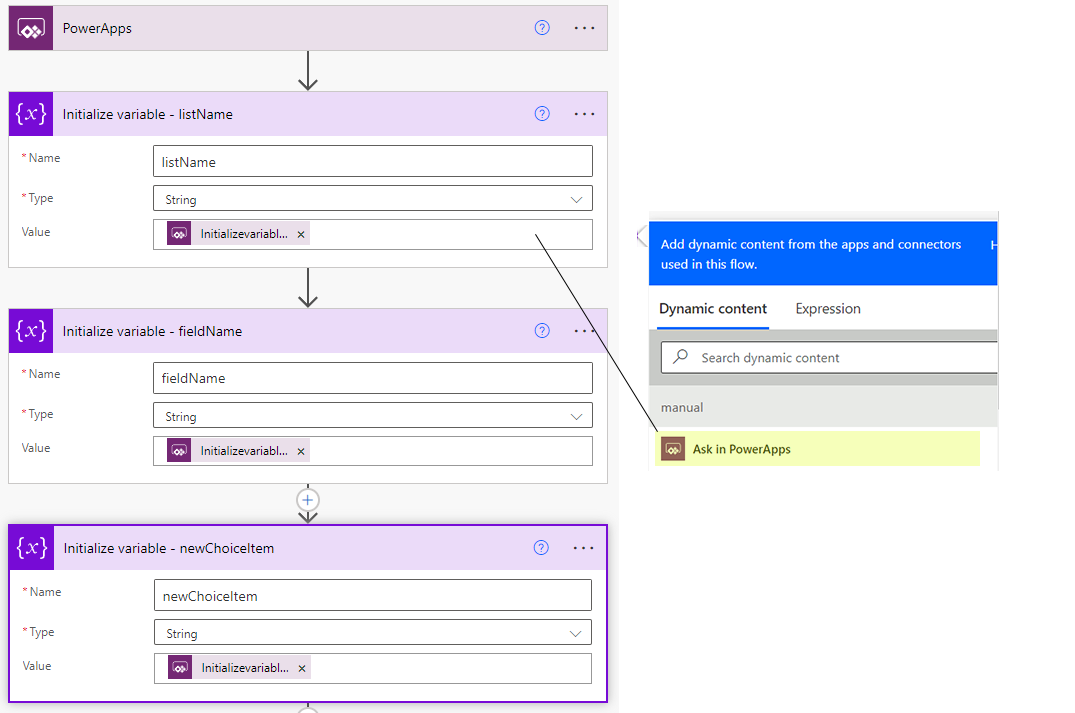Expand the Type dropdown for fieldName
The width and height of the screenshot is (1075, 713).
click(x=576, y=416)
